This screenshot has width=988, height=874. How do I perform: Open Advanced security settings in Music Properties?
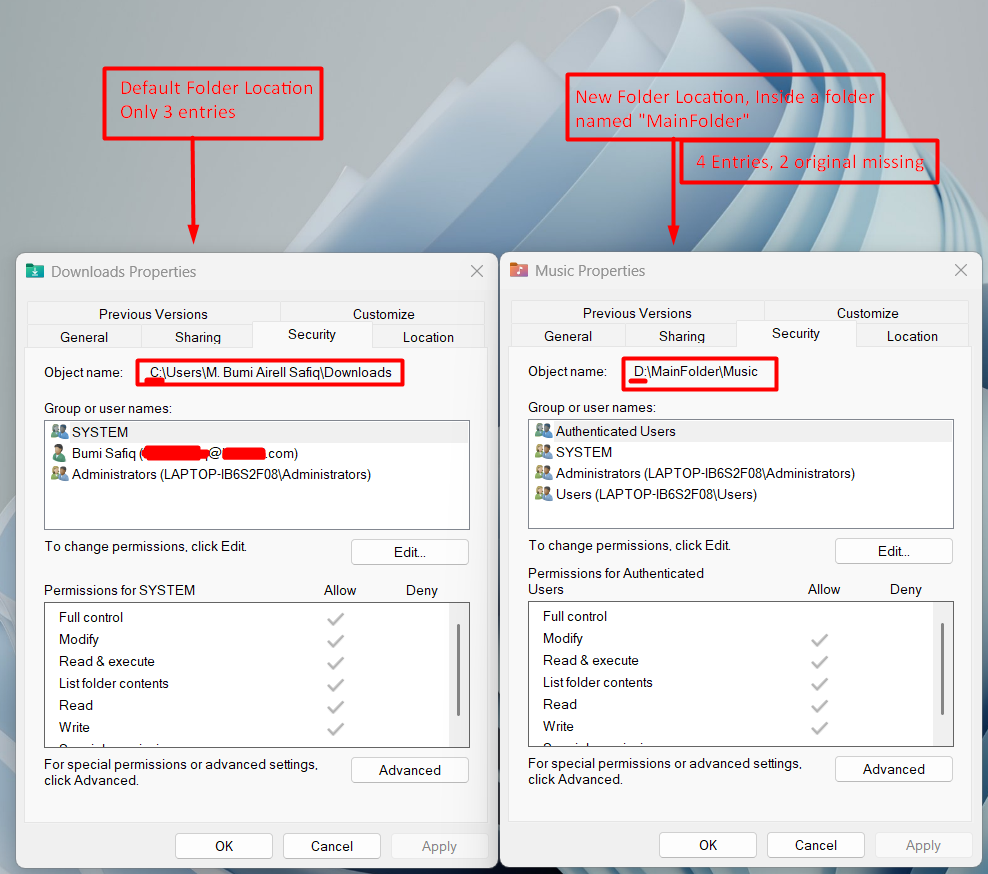(893, 769)
